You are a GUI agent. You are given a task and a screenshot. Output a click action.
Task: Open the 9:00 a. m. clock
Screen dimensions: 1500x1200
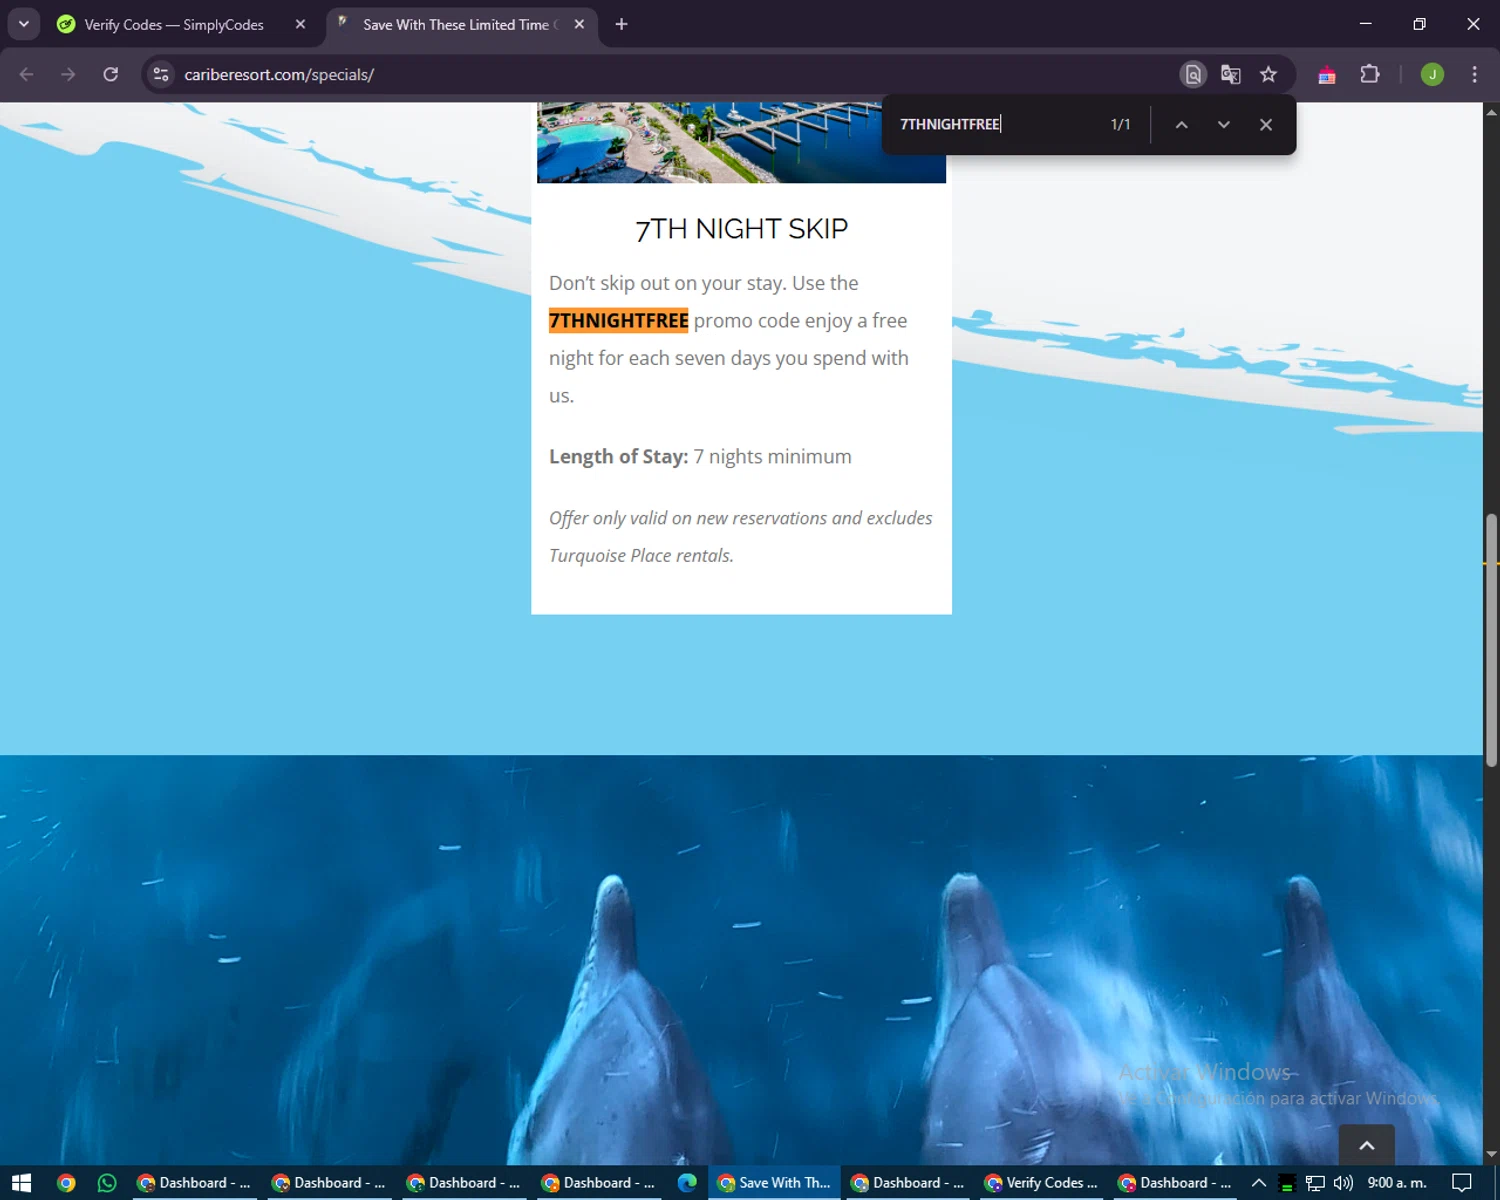1397,1182
